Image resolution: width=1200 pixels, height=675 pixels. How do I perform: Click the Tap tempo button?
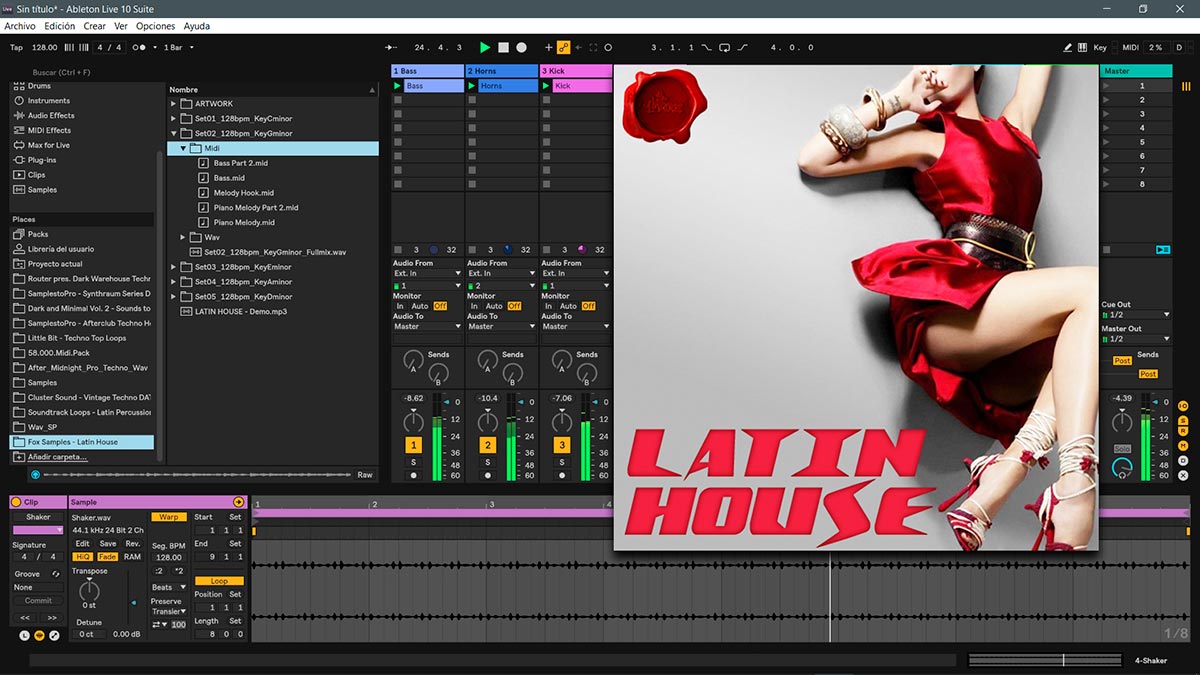click(x=16, y=47)
